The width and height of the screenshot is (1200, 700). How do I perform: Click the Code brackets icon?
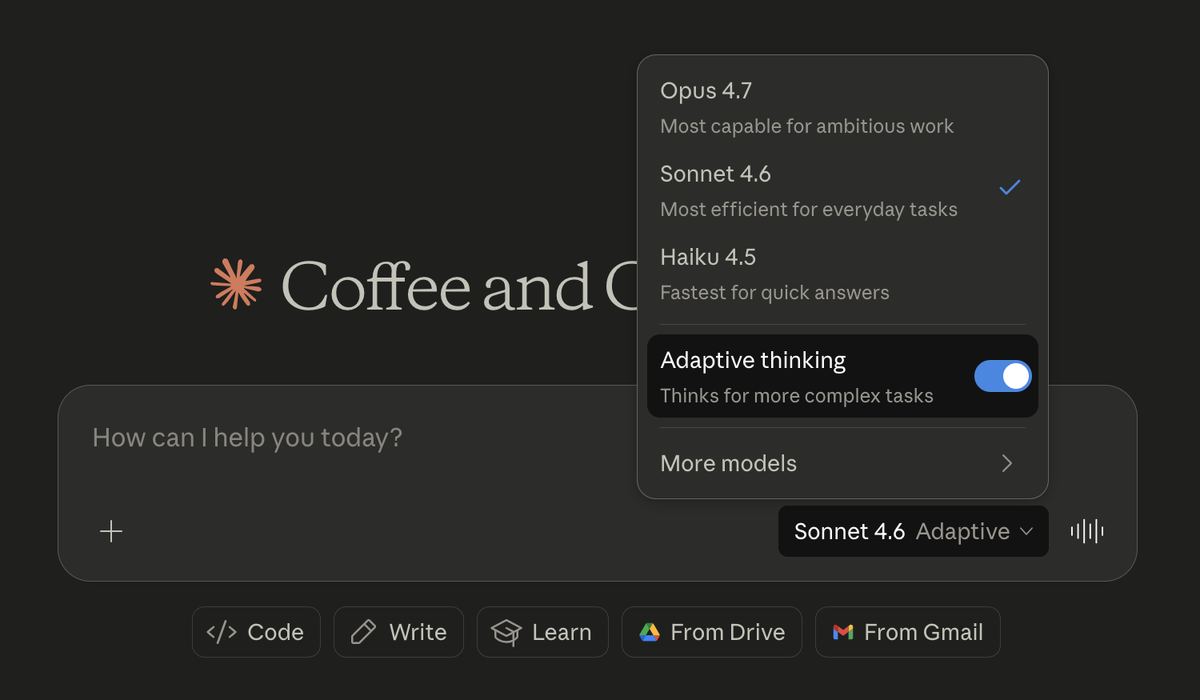pyautogui.click(x=221, y=632)
